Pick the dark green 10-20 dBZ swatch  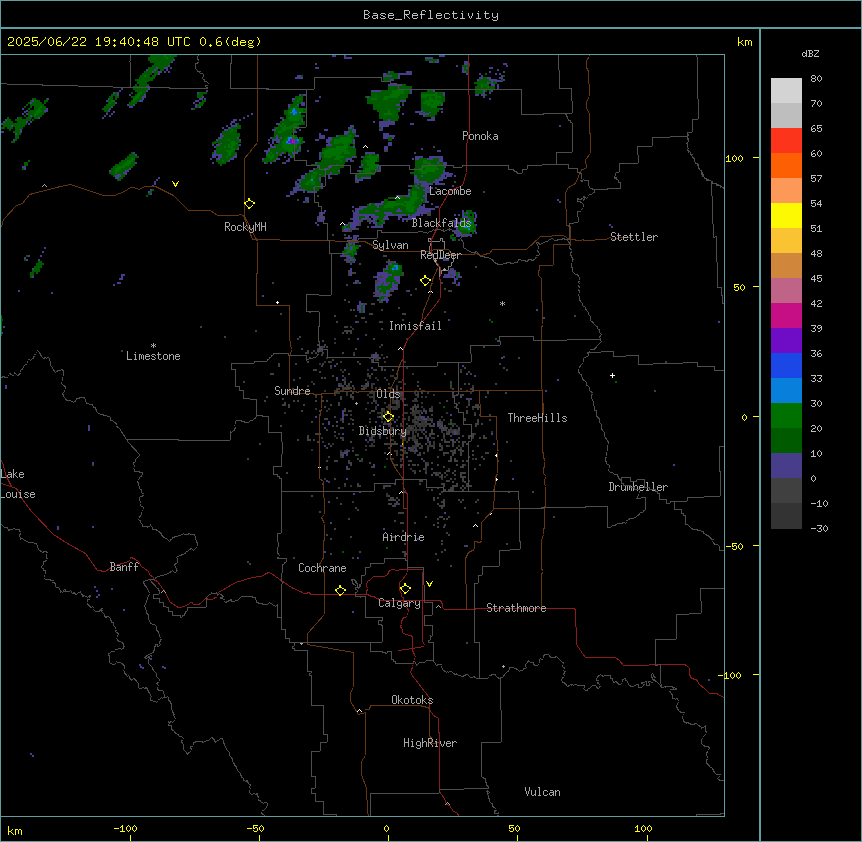pos(786,441)
